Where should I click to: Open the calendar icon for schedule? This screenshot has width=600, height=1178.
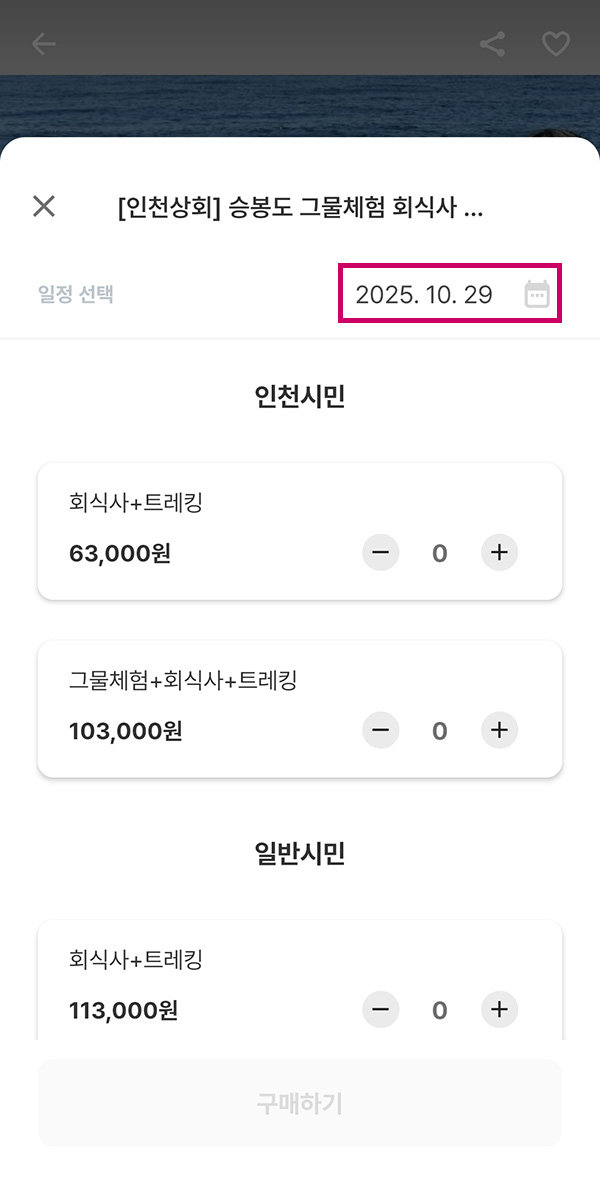click(537, 294)
